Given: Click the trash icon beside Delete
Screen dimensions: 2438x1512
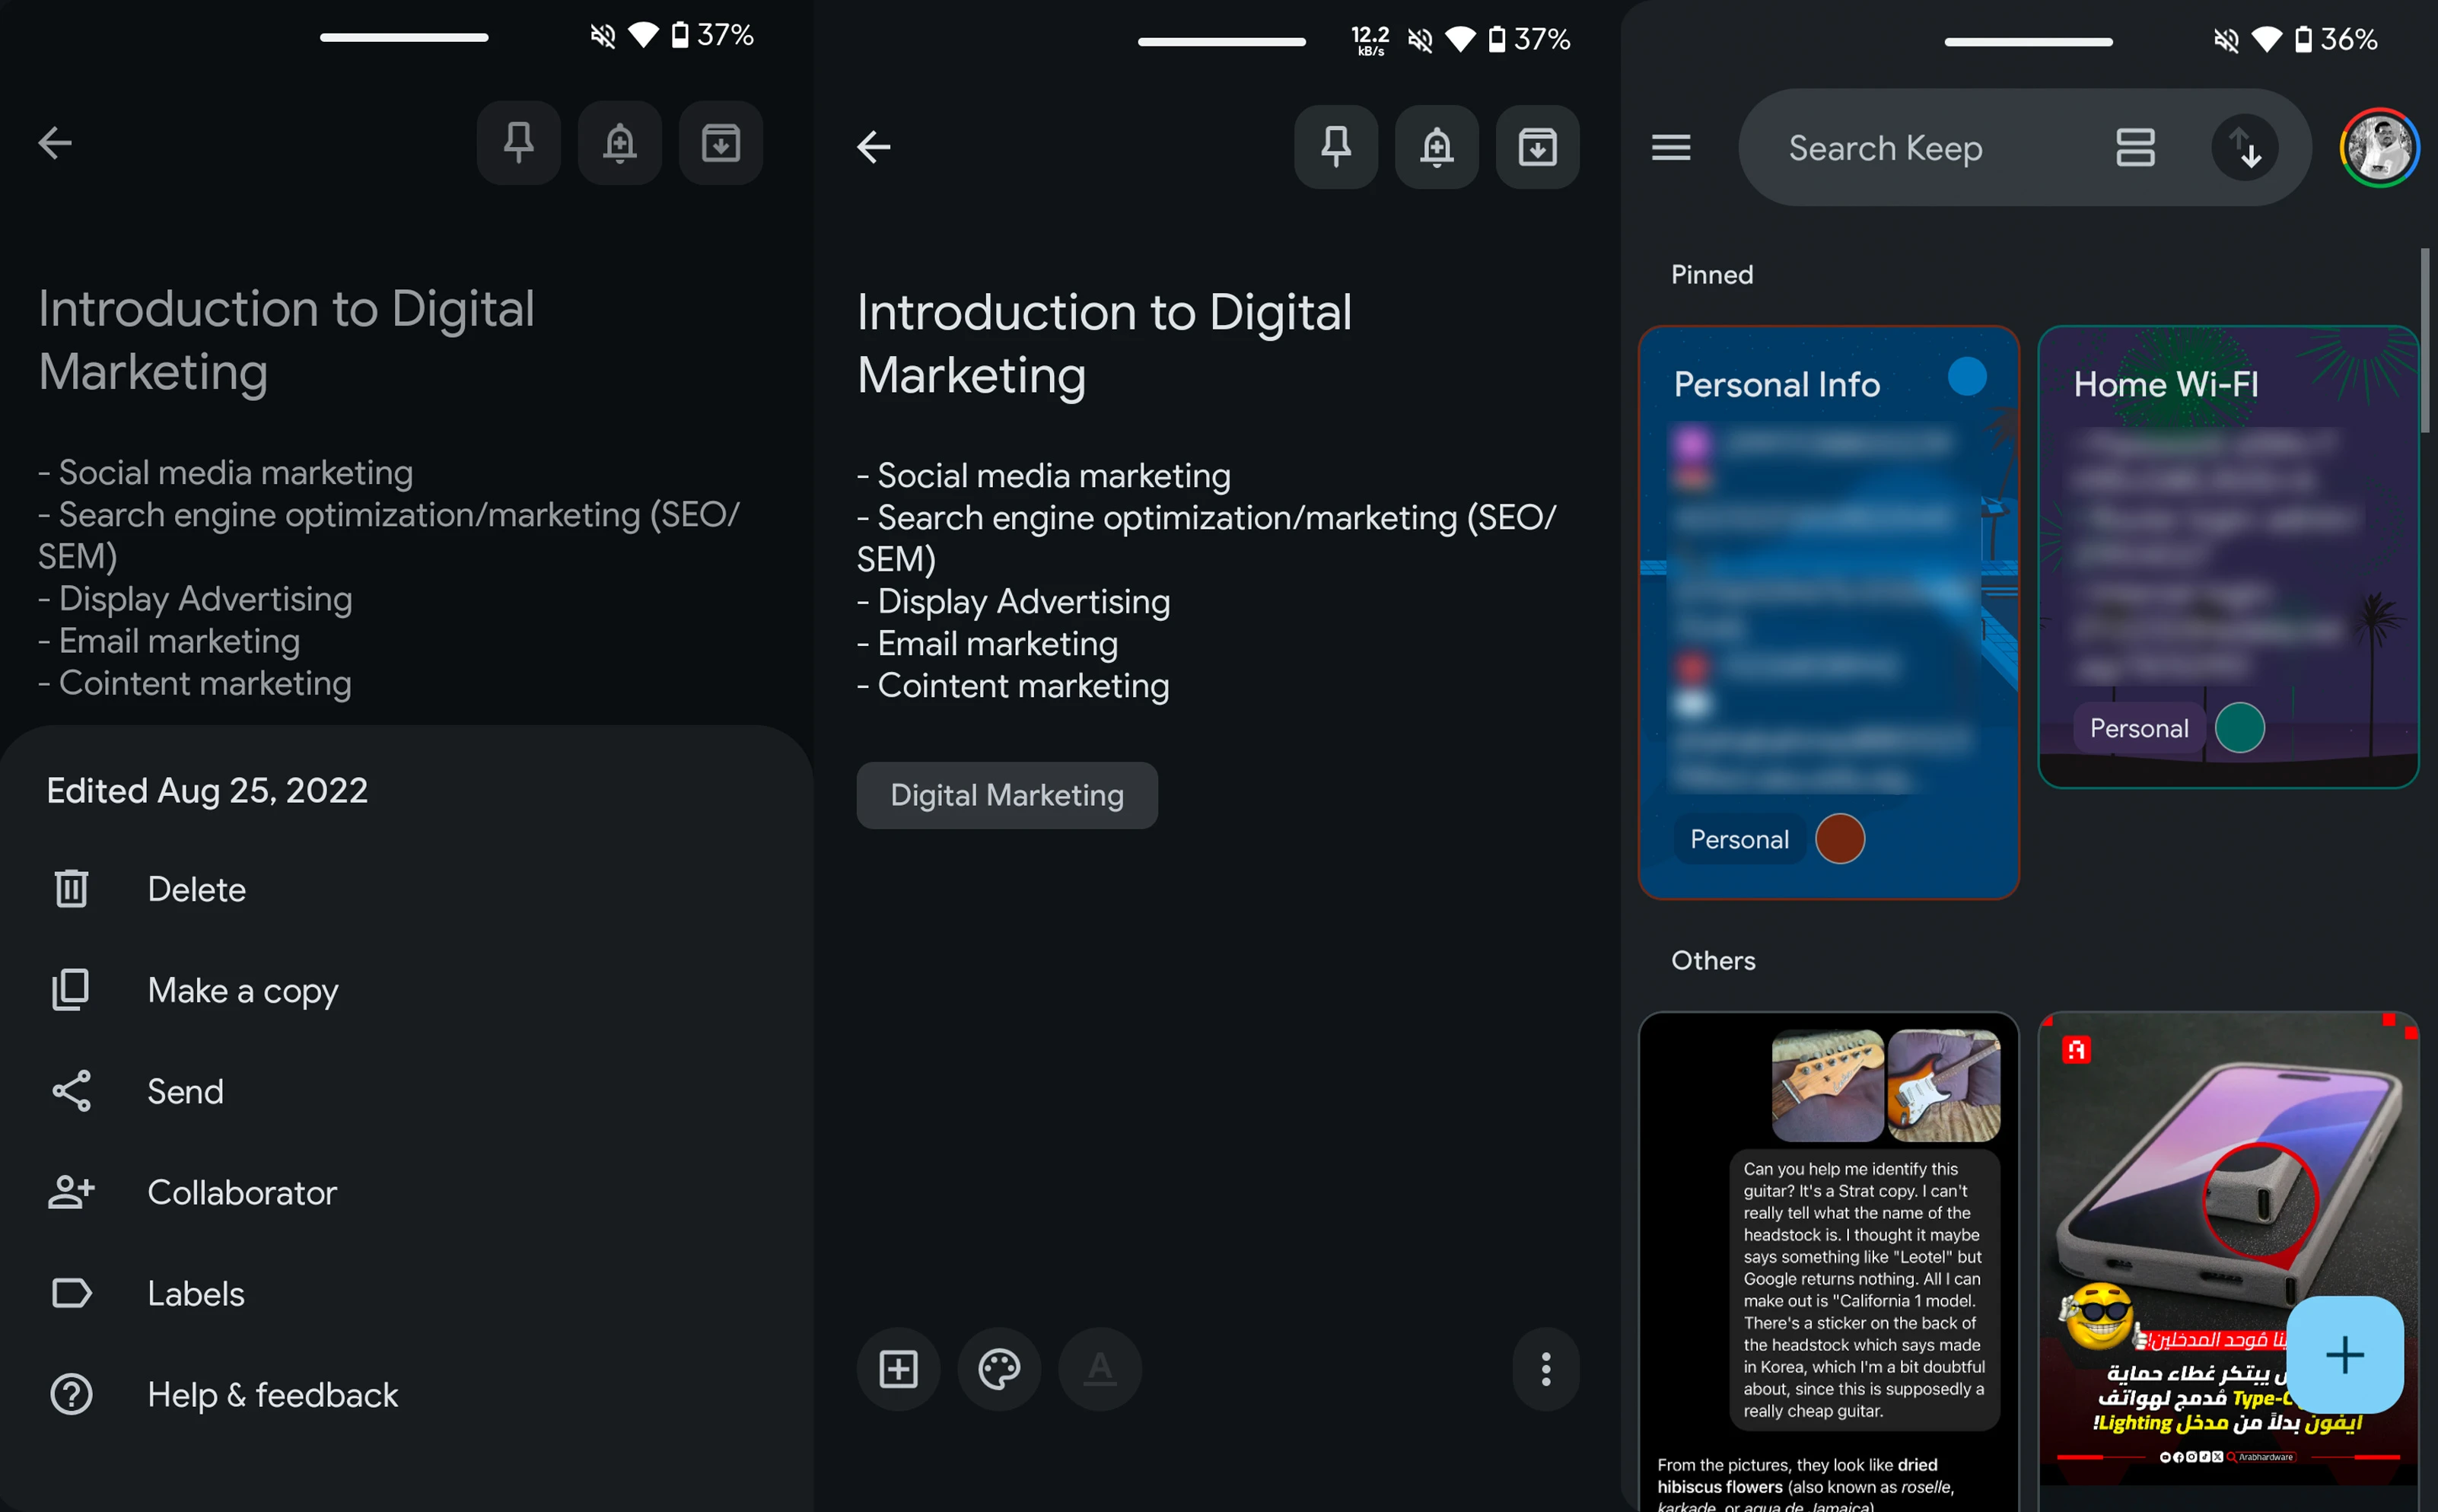Looking at the screenshot, I should click(71, 888).
